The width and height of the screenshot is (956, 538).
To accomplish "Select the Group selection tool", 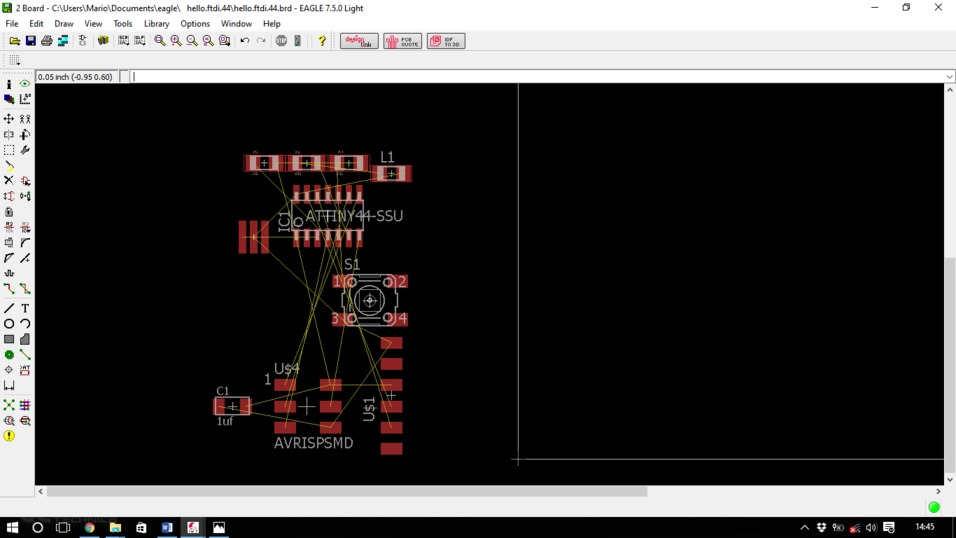I will click(9, 150).
